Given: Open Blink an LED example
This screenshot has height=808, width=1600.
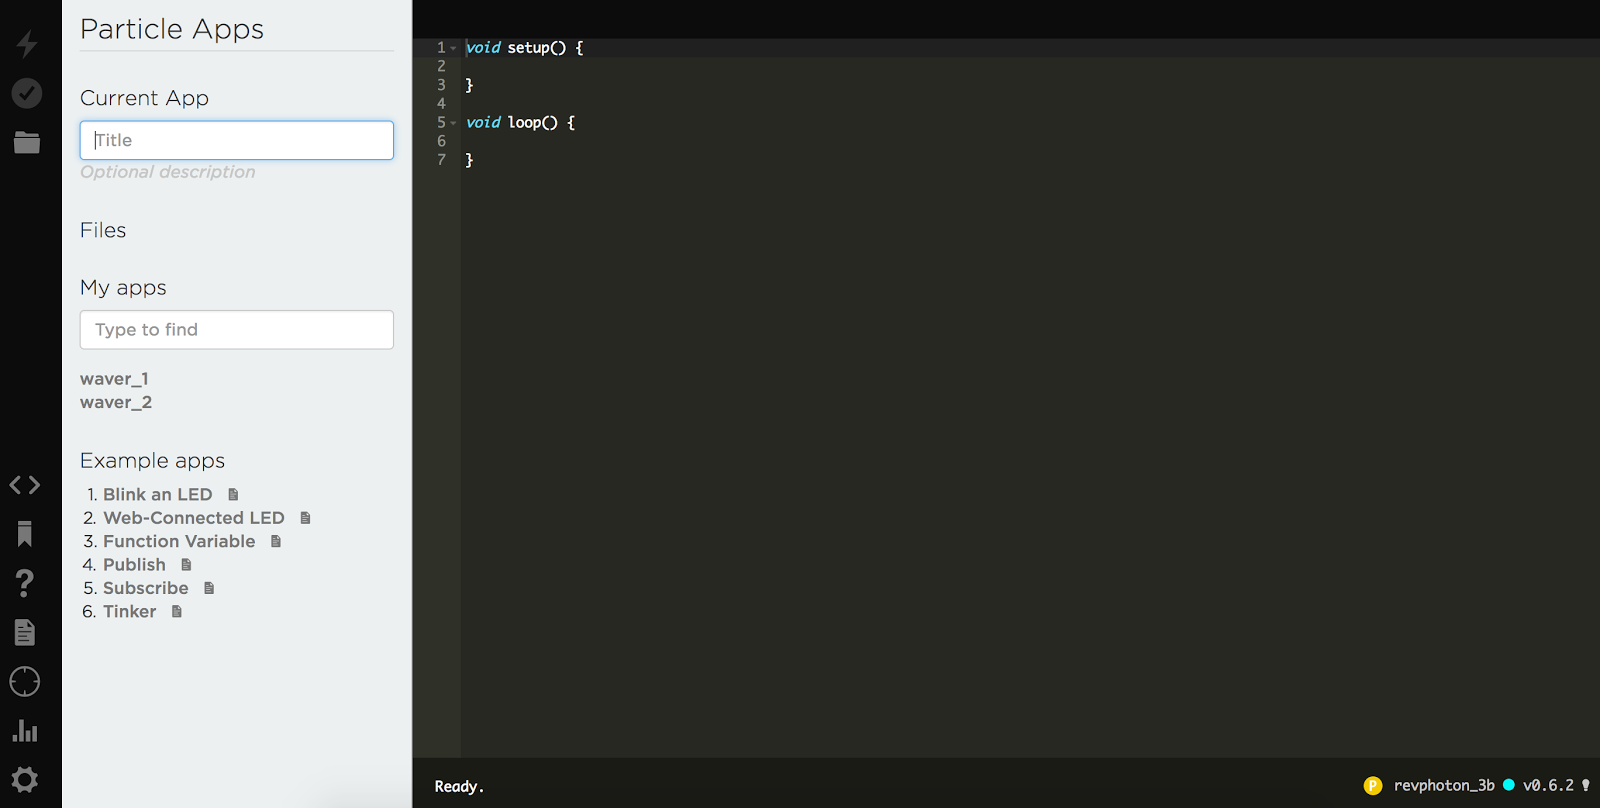Looking at the screenshot, I should (158, 494).
